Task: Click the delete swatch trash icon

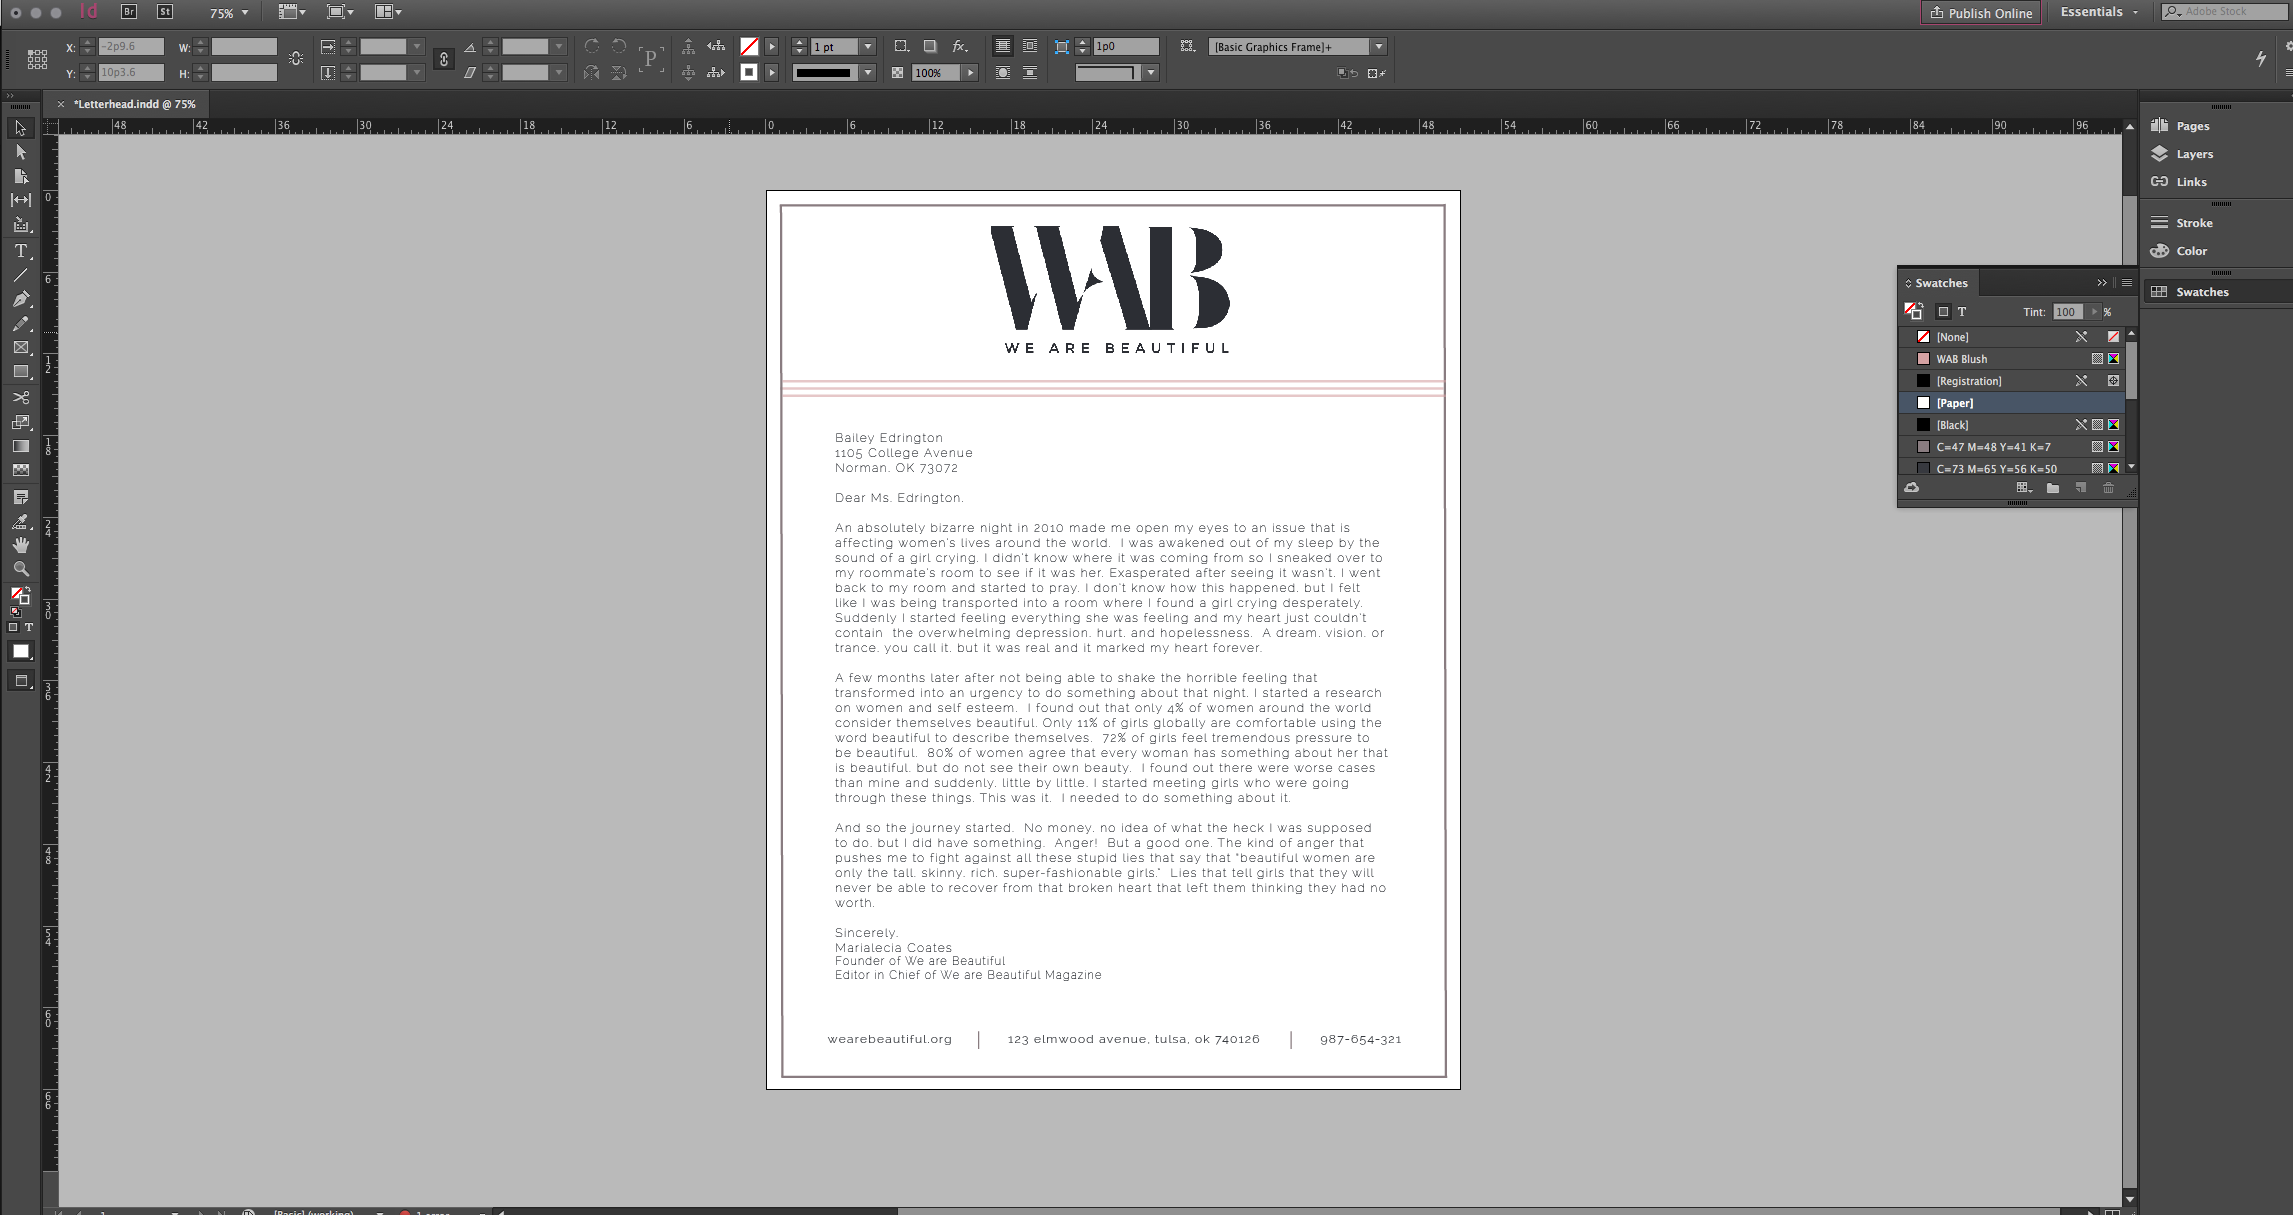Action: point(2108,488)
